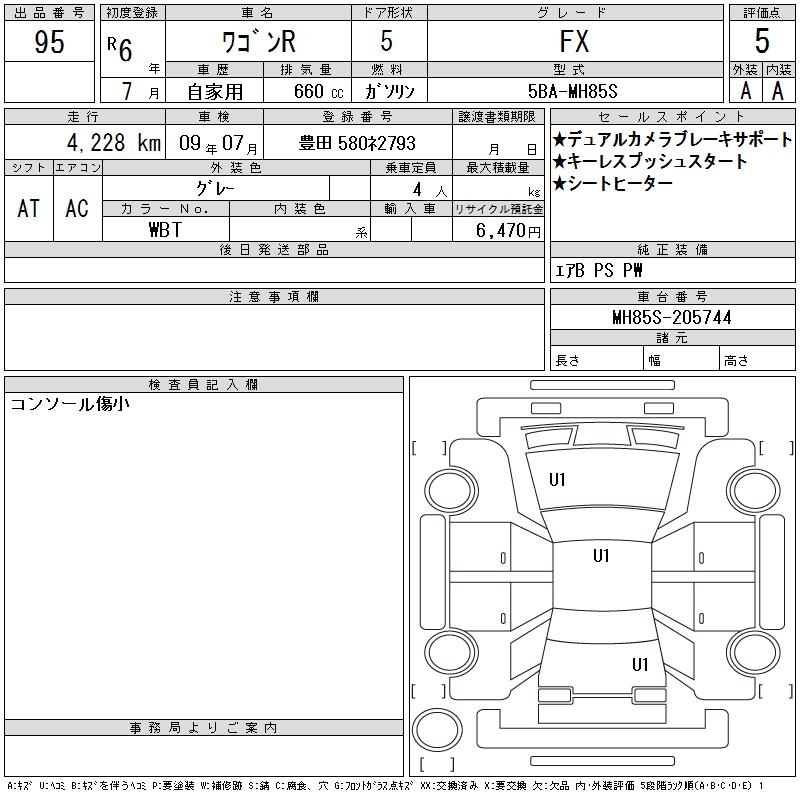800x800 pixels.
Task: Click the mileage 4,228 km field
Action: tap(85, 142)
